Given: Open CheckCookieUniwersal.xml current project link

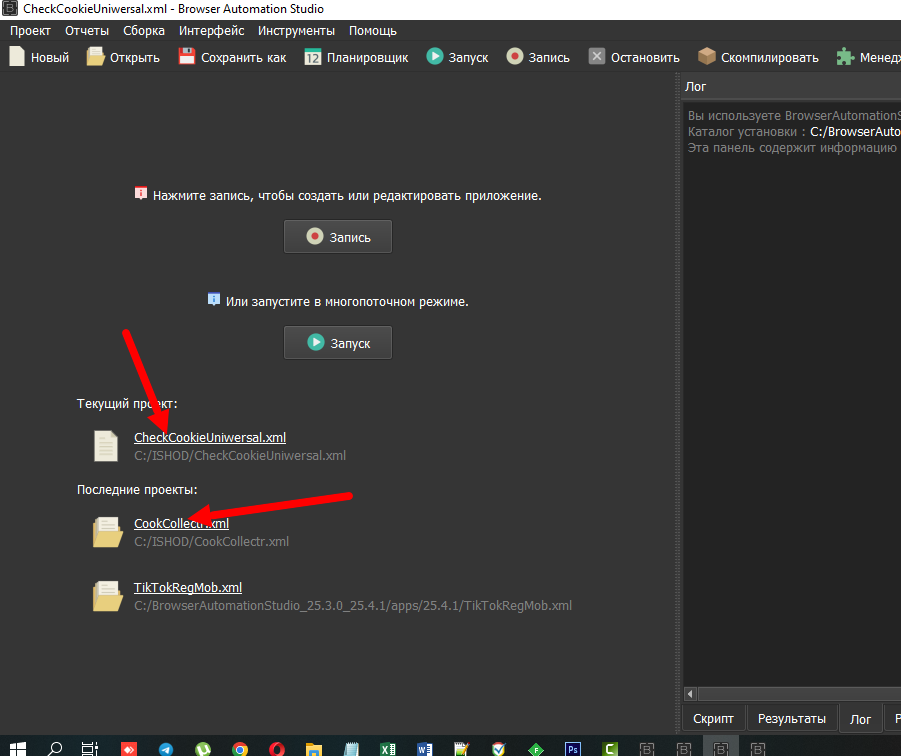Looking at the screenshot, I should (x=210, y=438).
